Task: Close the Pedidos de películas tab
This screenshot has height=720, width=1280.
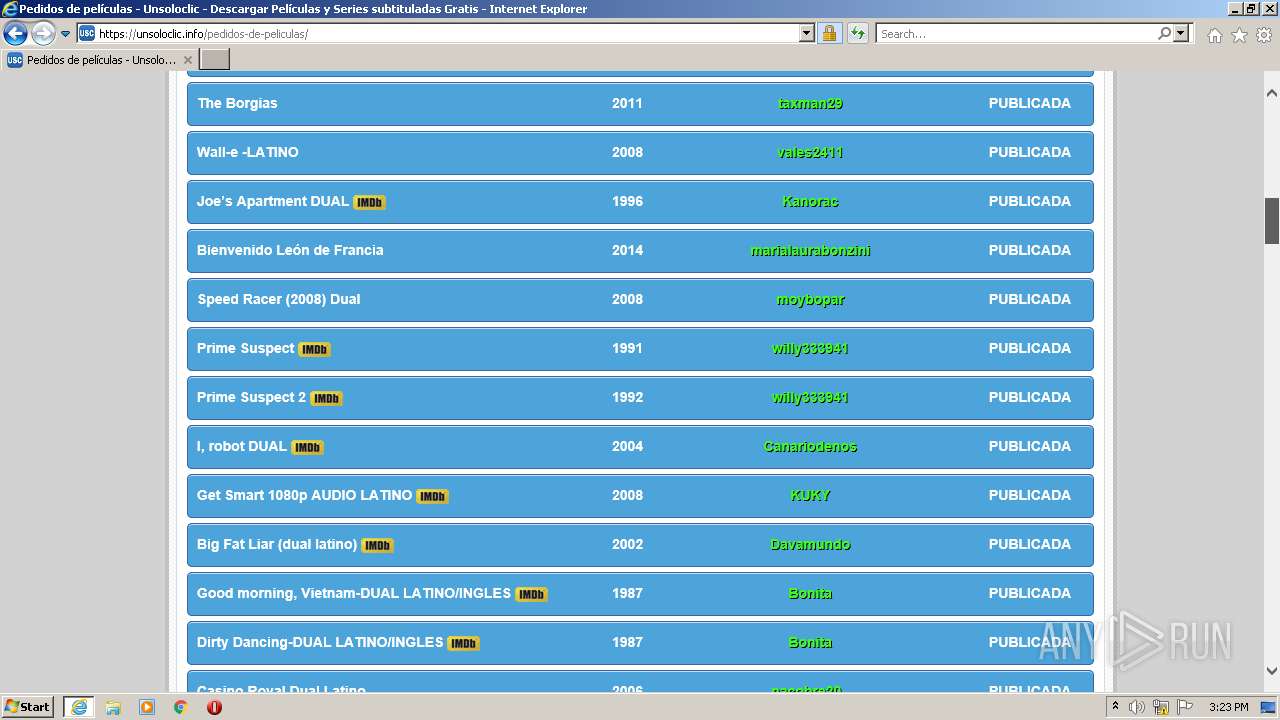Action: 187,60
